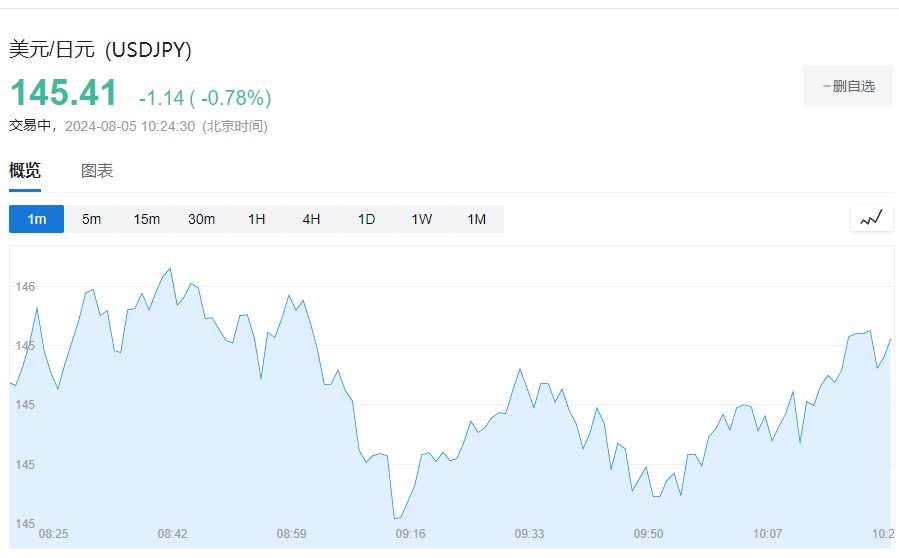Click the 删自选 remove-from-watchlist button
Image resolution: width=899 pixels, height=558 pixels.
847,86
